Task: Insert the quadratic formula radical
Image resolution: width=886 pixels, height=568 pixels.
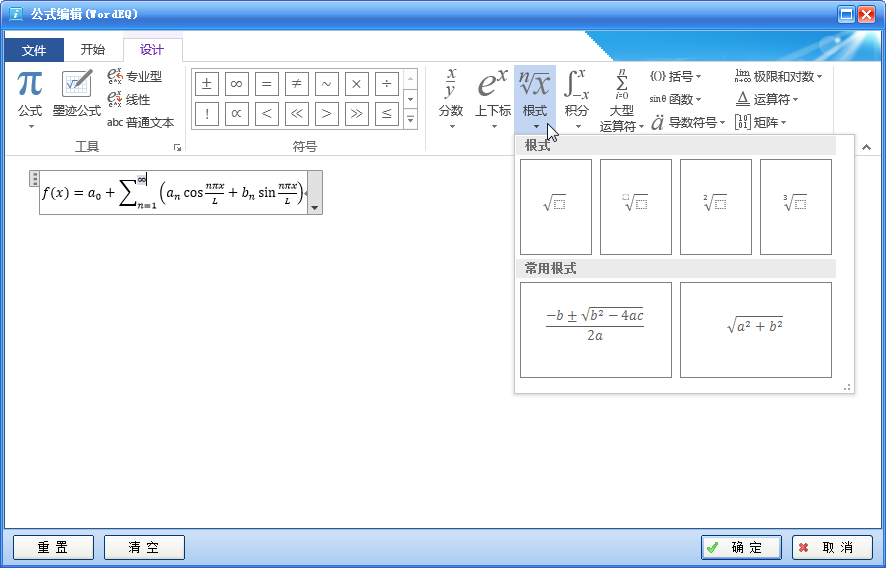Action: (596, 330)
